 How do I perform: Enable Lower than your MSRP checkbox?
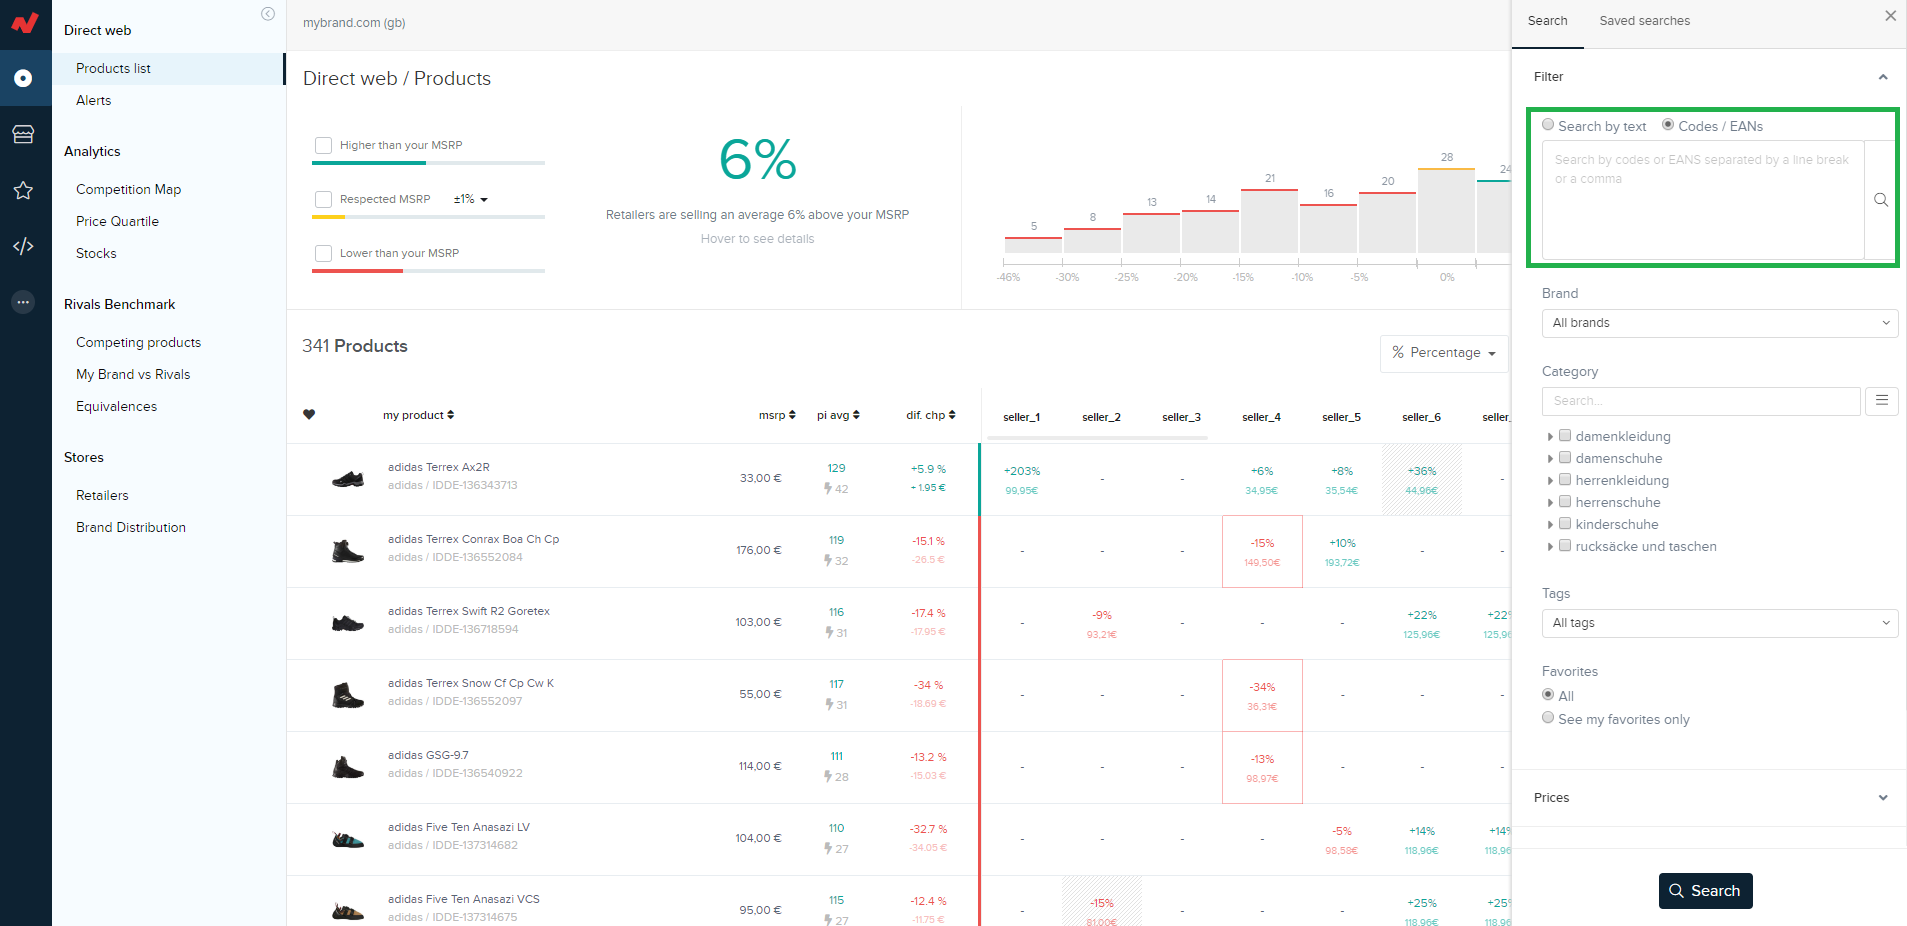click(x=323, y=253)
